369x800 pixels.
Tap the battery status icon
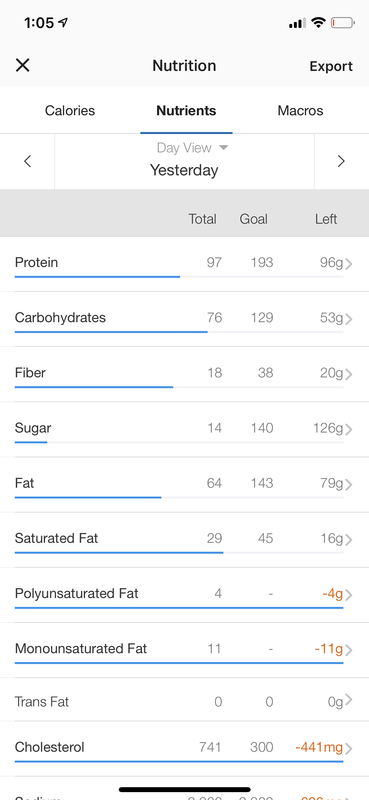[342, 23]
